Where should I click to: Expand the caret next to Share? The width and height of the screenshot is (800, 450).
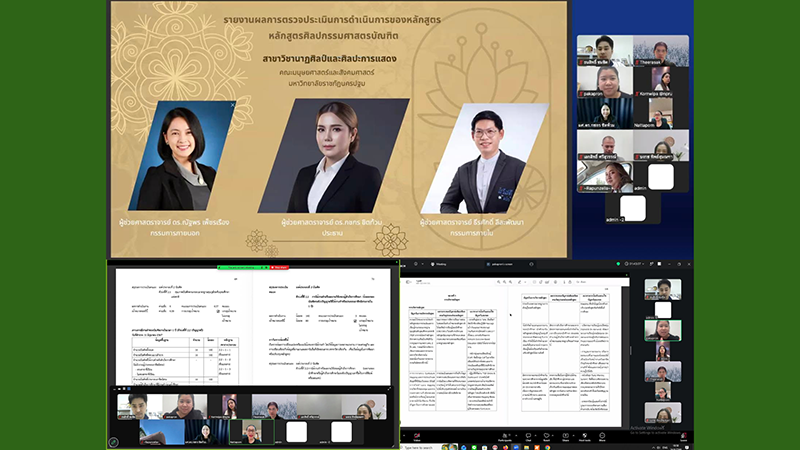(x=573, y=436)
